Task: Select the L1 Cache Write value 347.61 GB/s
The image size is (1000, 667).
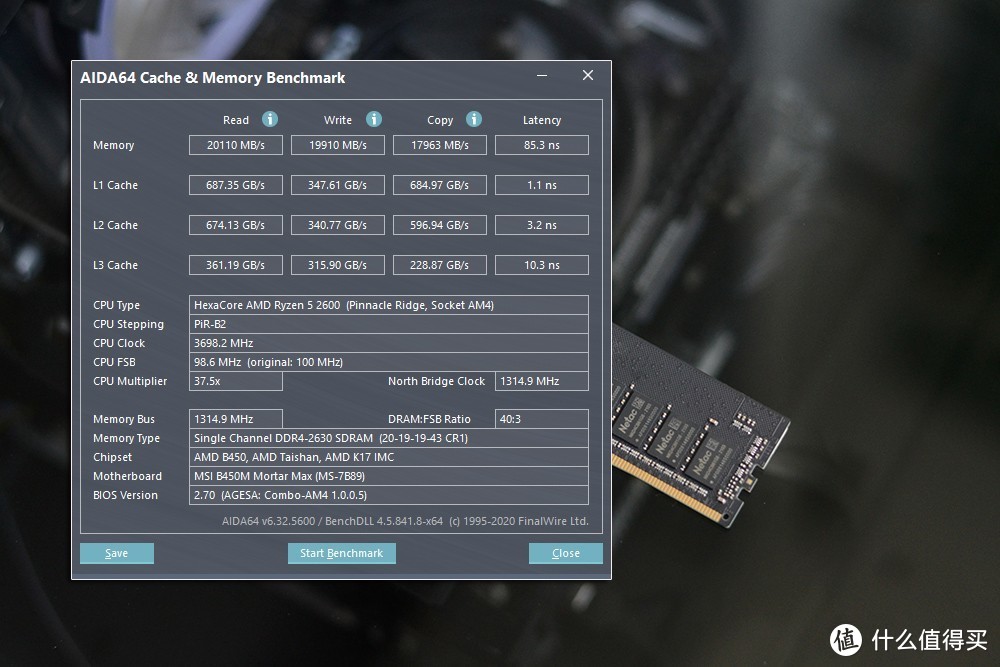Action: point(338,185)
